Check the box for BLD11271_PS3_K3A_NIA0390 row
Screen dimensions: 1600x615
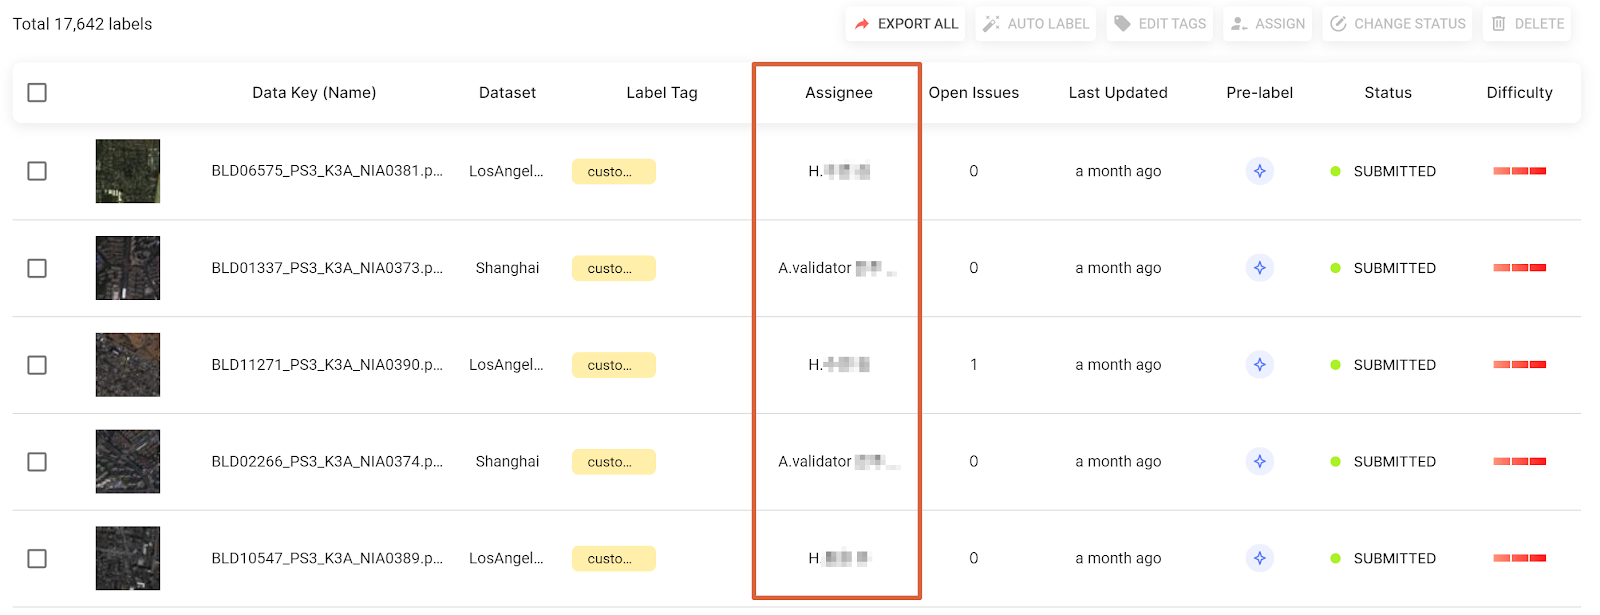pyautogui.click(x=37, y=365)
